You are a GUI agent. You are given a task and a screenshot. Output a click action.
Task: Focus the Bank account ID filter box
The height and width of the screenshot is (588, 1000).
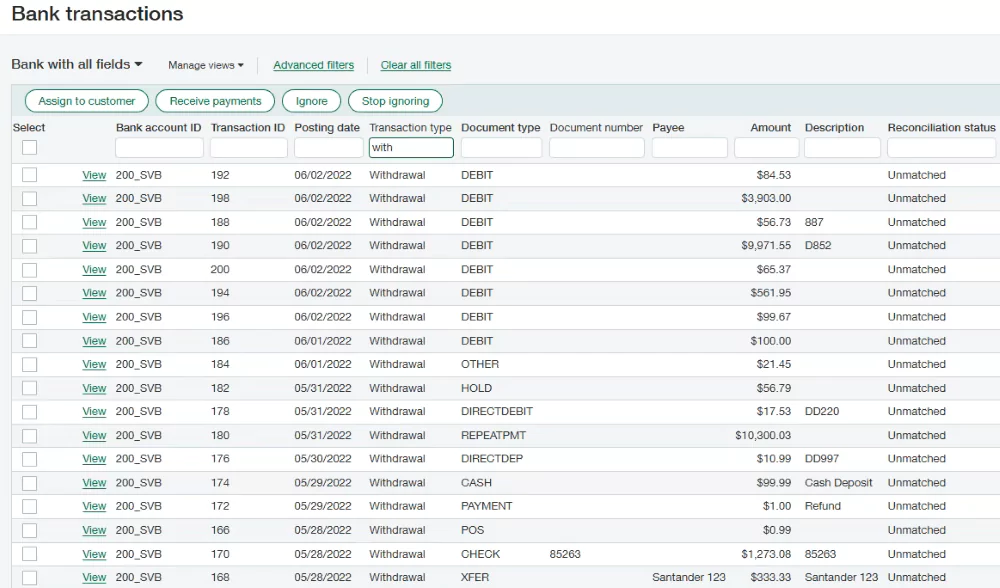(159, 148)
